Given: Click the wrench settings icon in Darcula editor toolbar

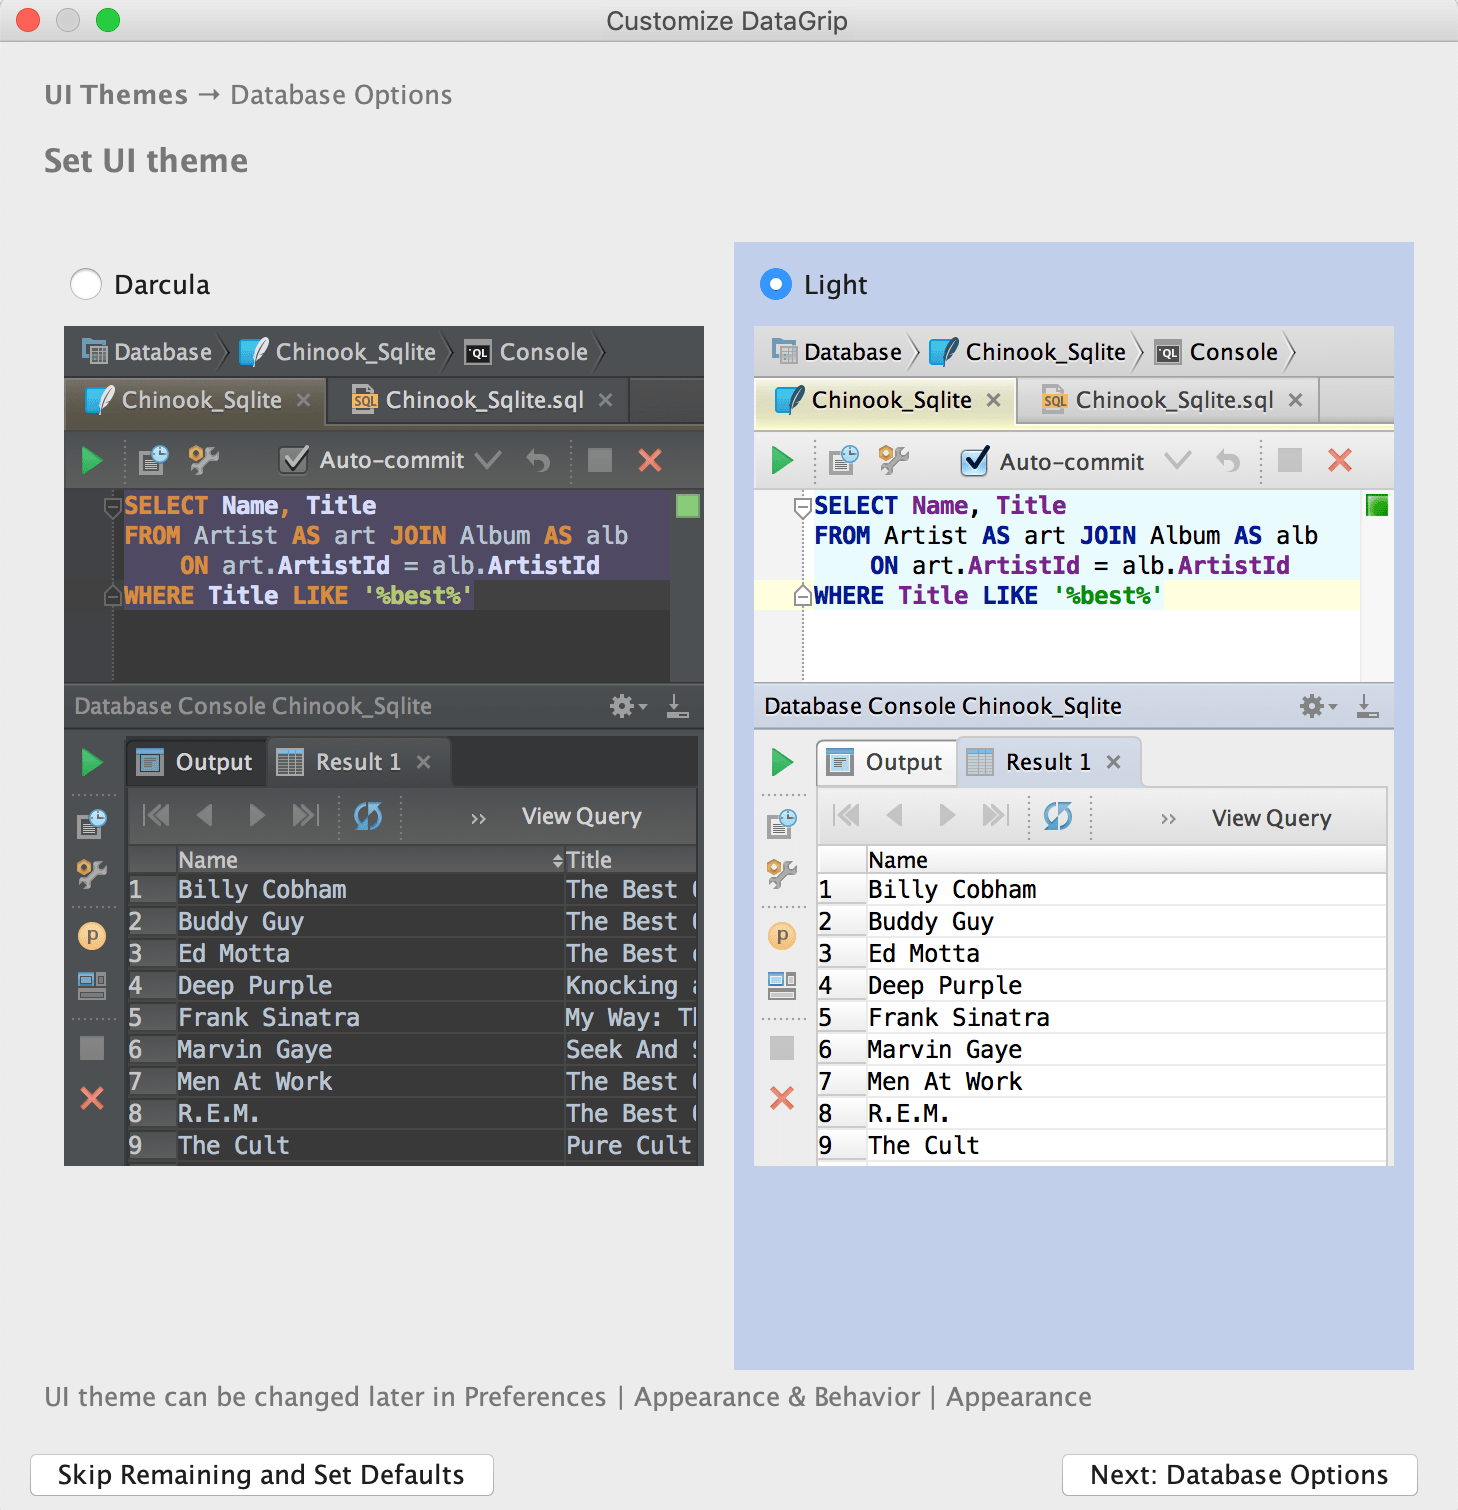Looking at the screenshot, I should (x=204, y=460).
